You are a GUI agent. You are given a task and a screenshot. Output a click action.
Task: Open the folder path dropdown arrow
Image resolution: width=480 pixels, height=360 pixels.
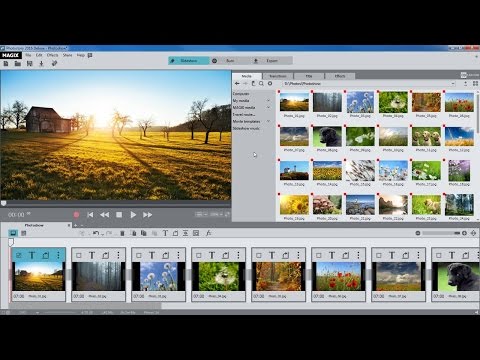pos(453,84)
